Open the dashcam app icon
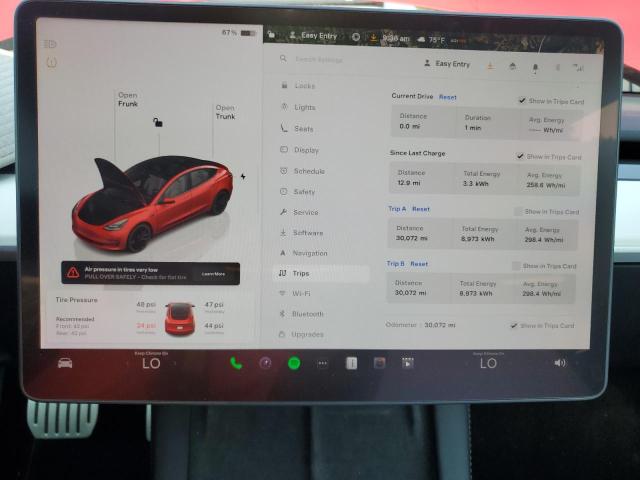 (380, 363)
